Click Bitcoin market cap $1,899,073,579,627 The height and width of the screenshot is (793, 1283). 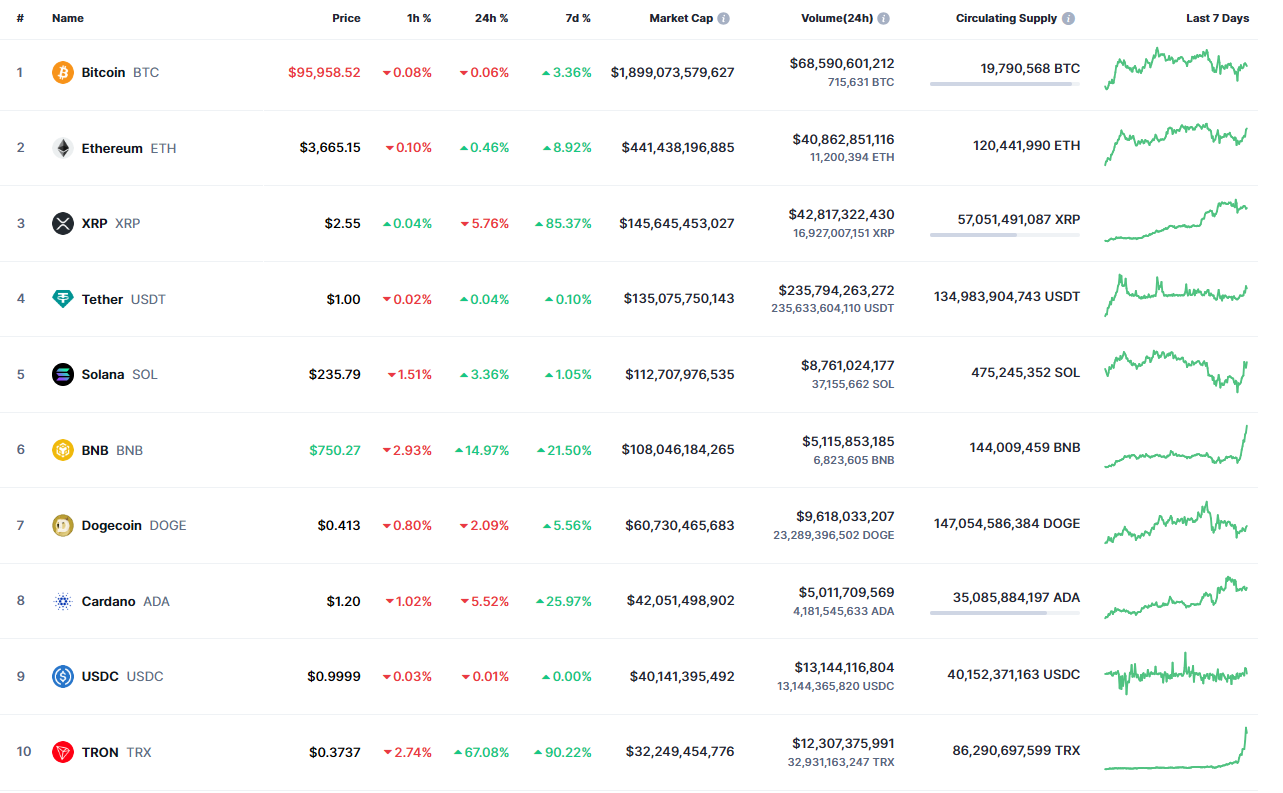pos(673,73)
